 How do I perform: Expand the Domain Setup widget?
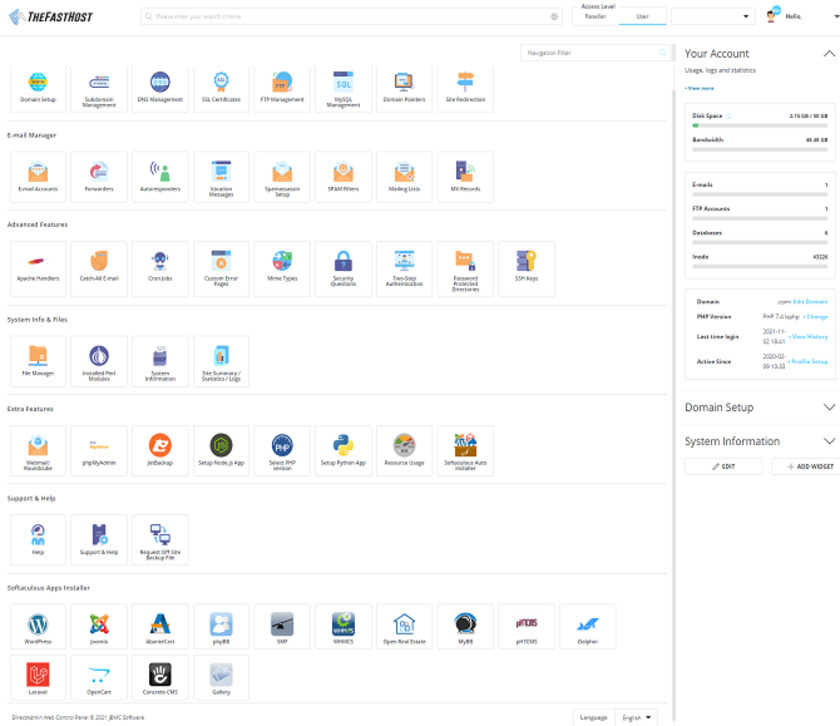pyautogui.click(x=829, y=407)
